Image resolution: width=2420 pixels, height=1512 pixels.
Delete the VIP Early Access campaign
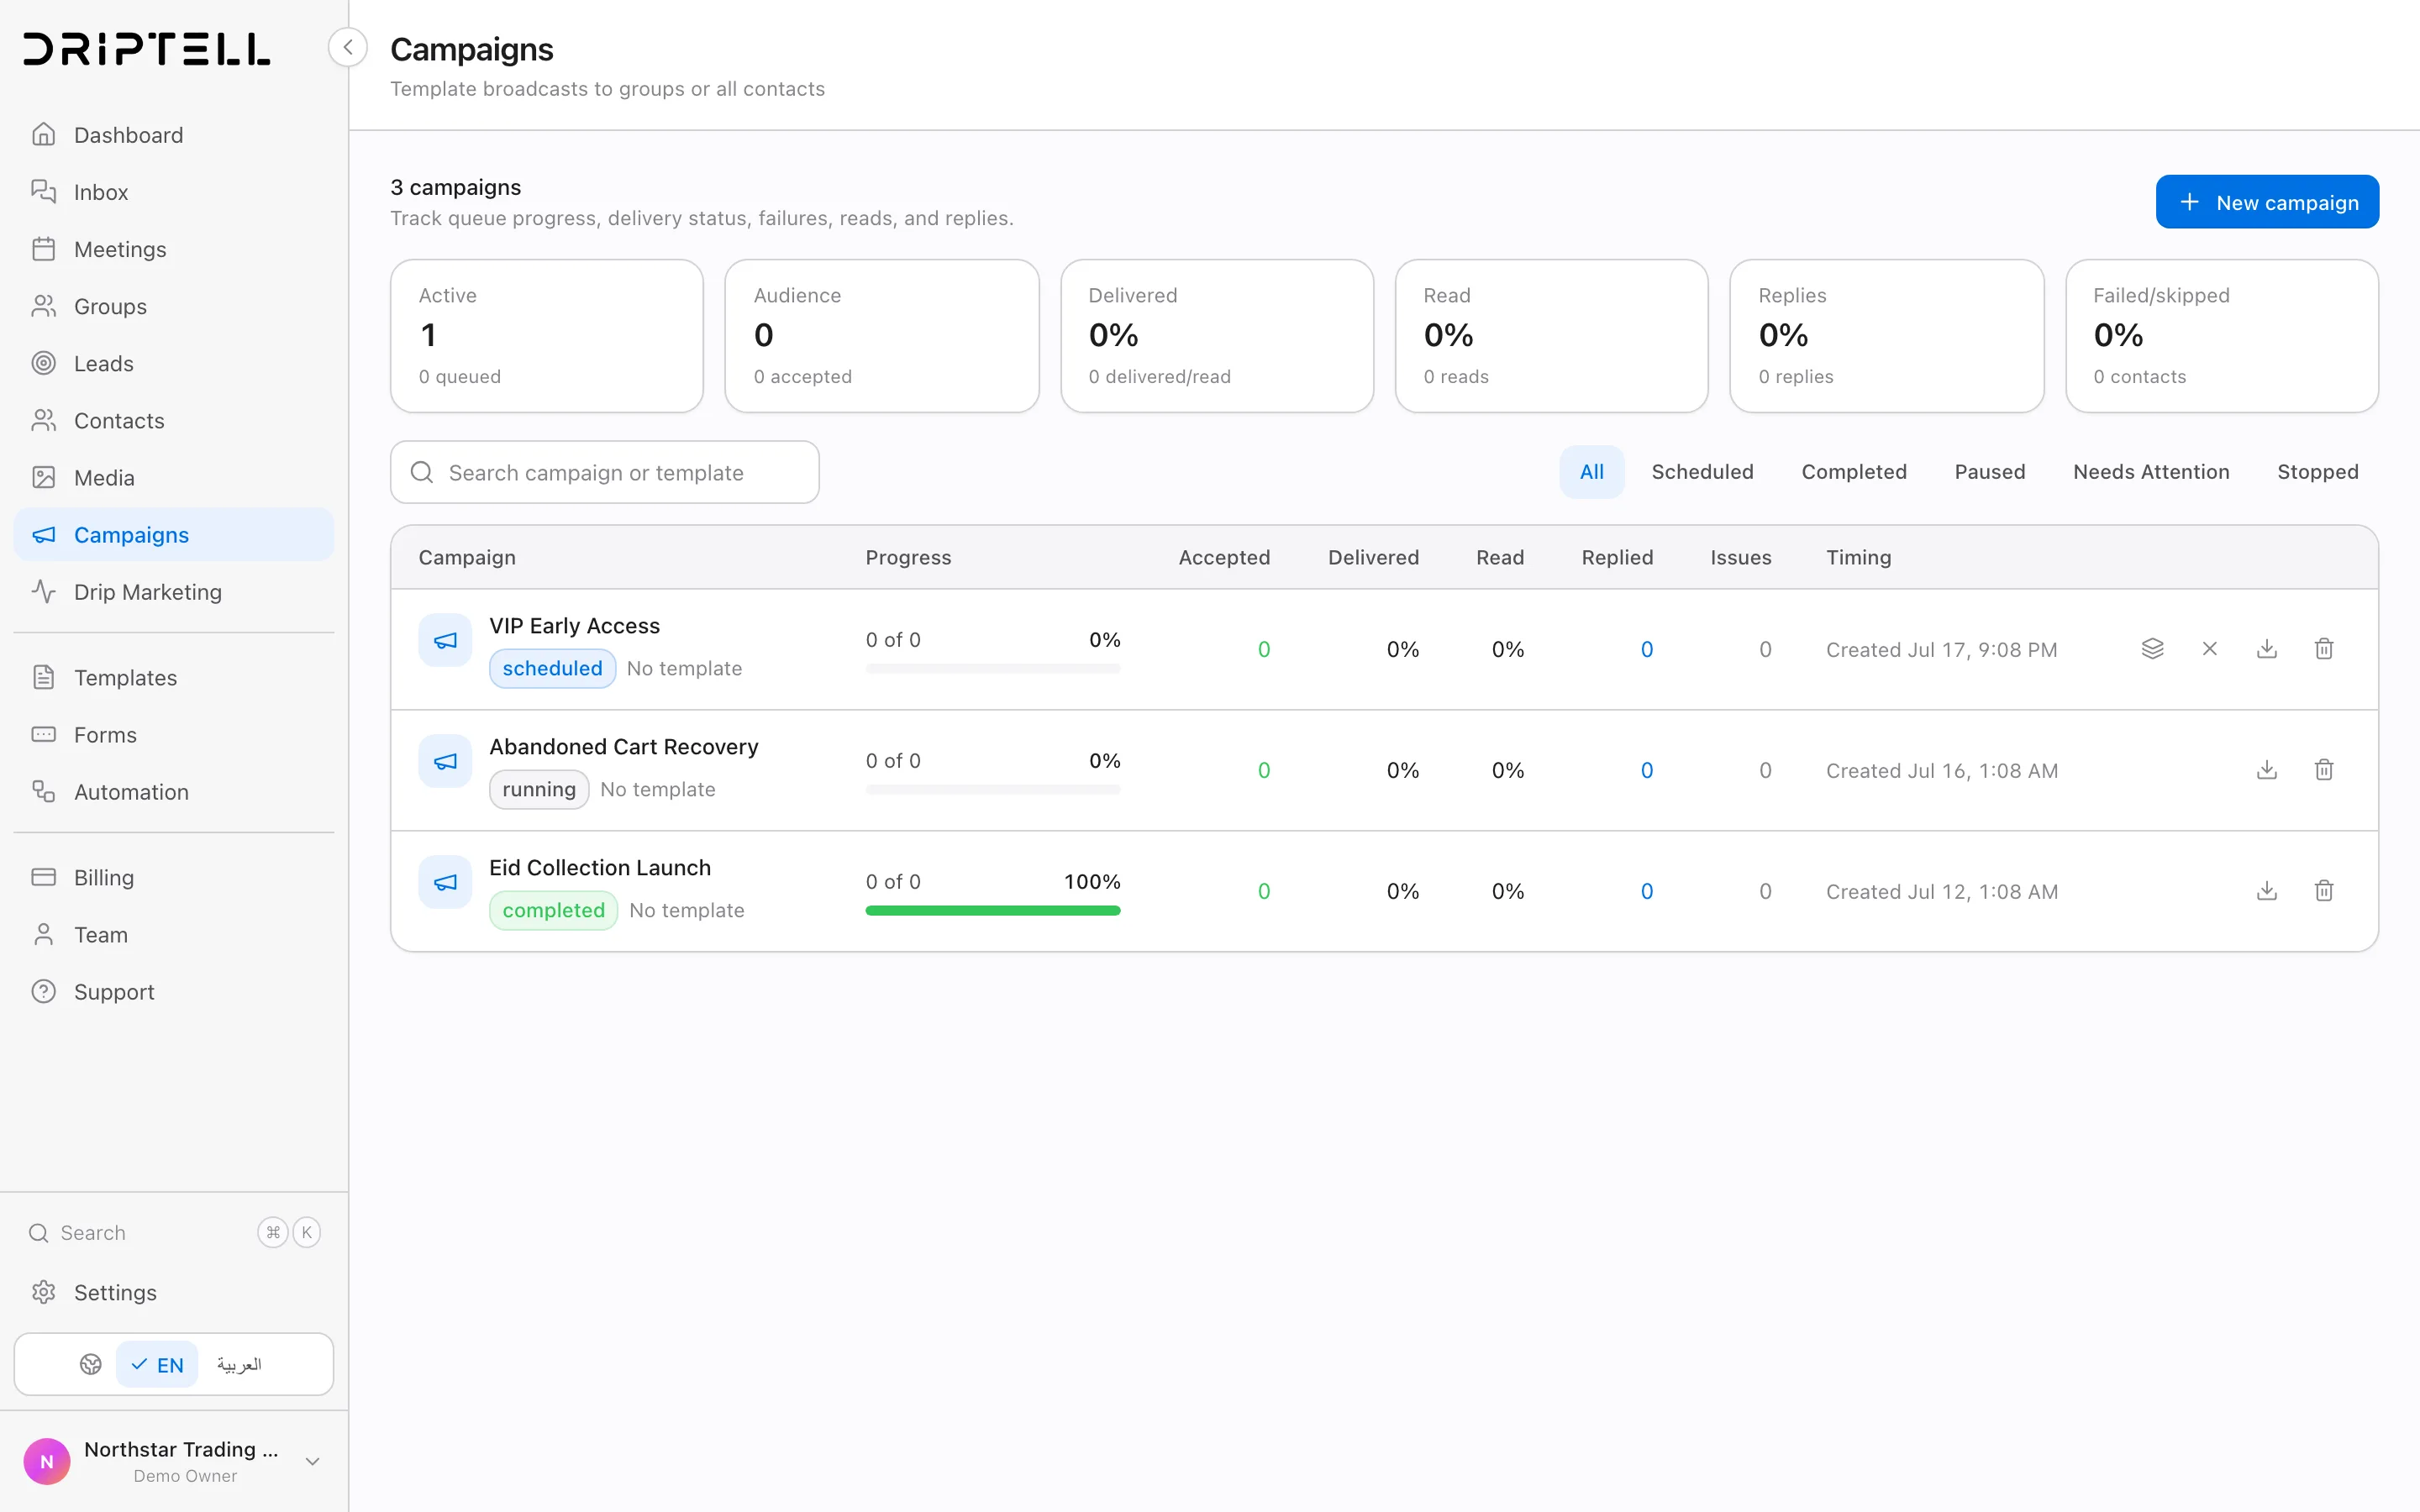click(2323, 649)
